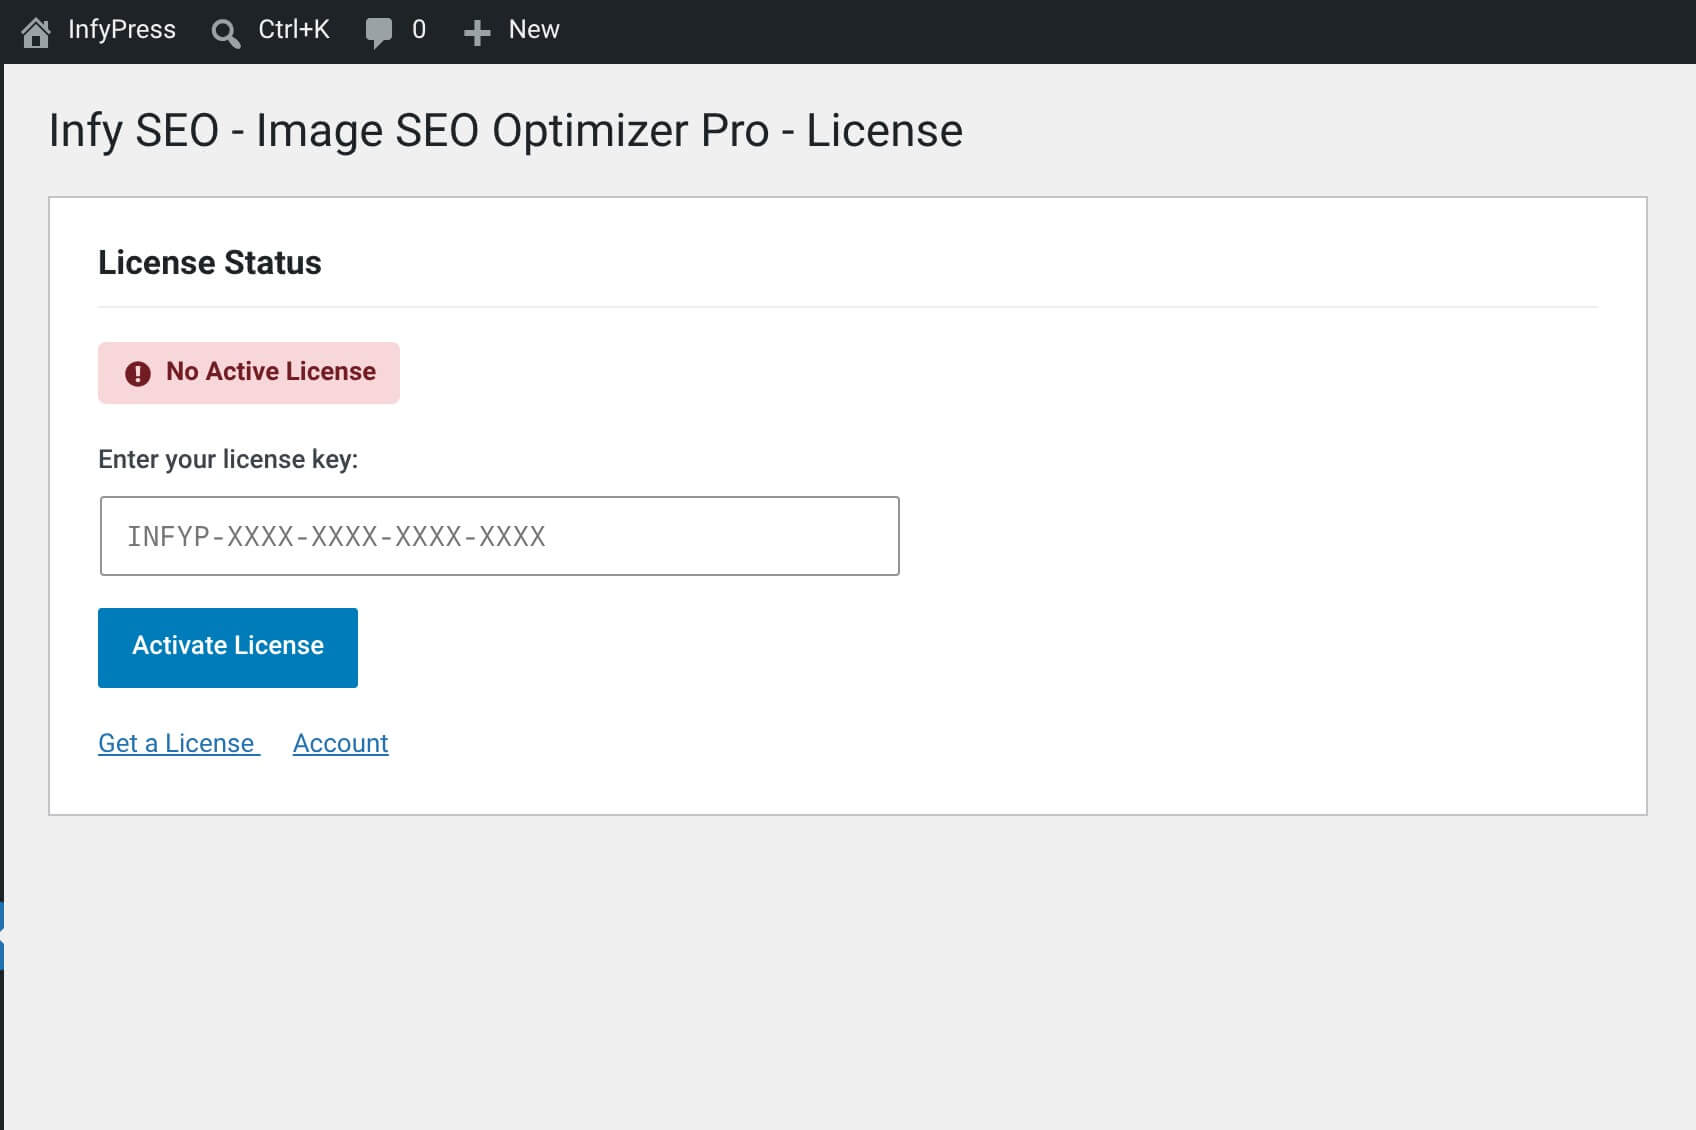The height and width of the screenshot is (1130, 1696).
Task: Click the comments bubble icon
Action: tap(379, 32)
